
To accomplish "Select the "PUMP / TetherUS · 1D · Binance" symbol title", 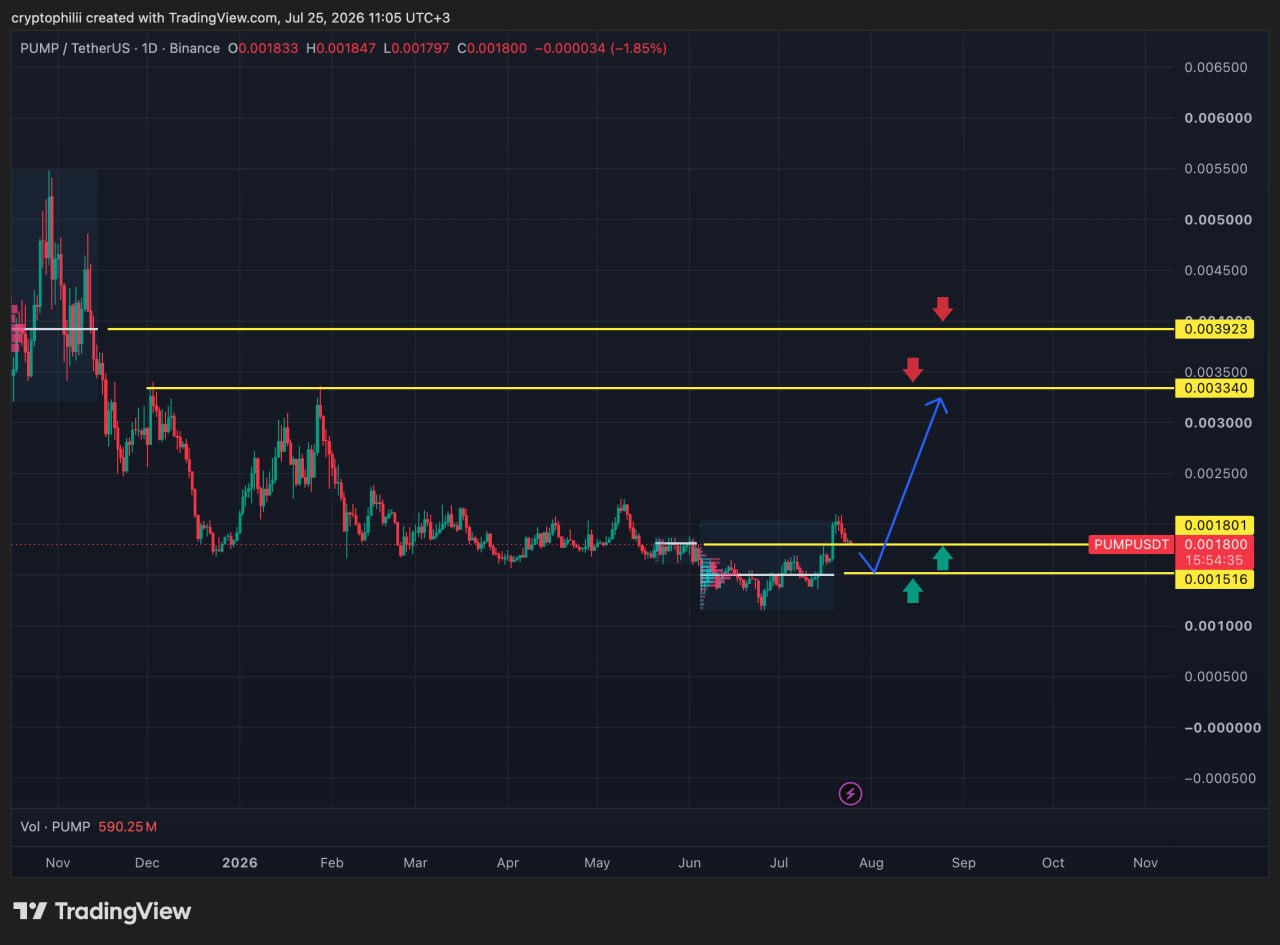I will tap(118, 48).
